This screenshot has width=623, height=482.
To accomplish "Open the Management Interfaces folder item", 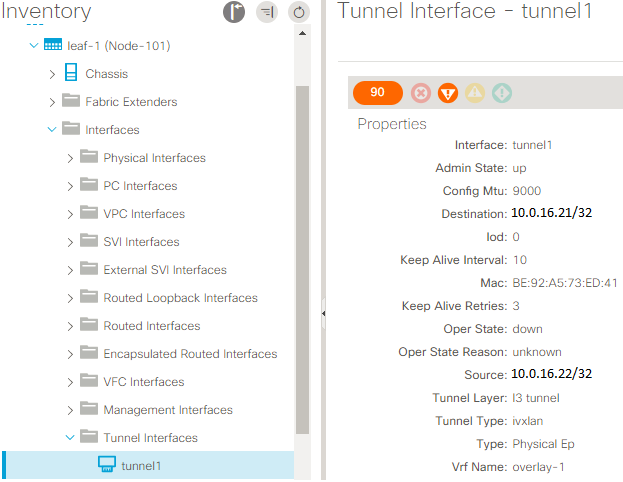I will [x=168, y=410].
